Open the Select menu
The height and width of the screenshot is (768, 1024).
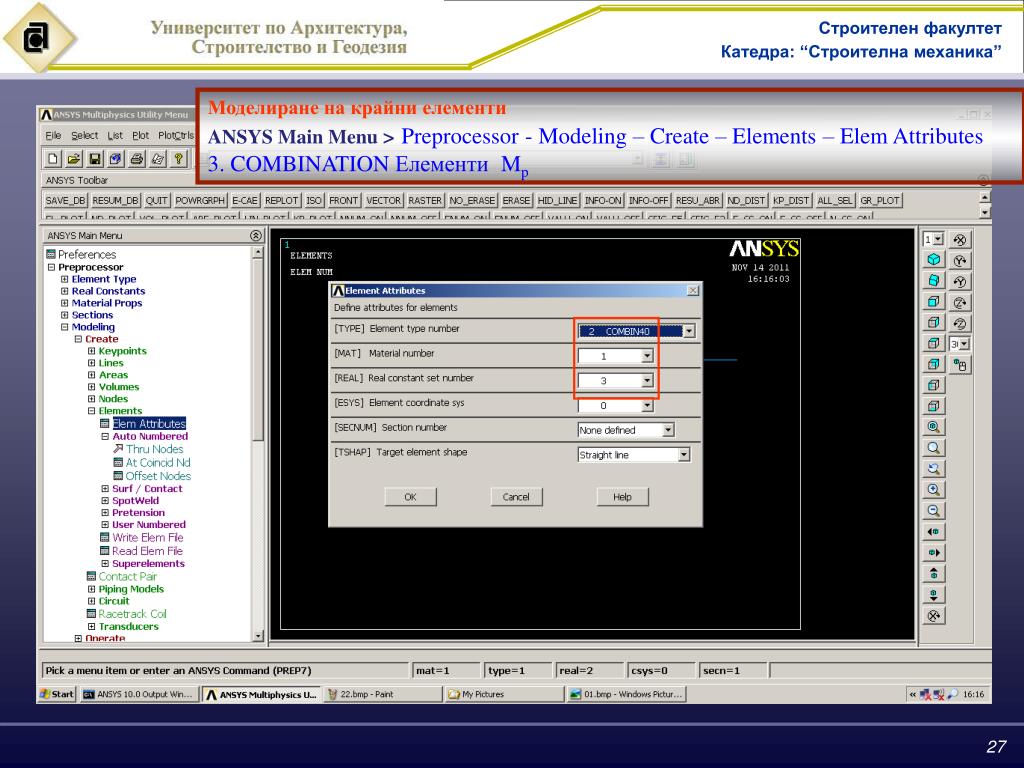84,135
